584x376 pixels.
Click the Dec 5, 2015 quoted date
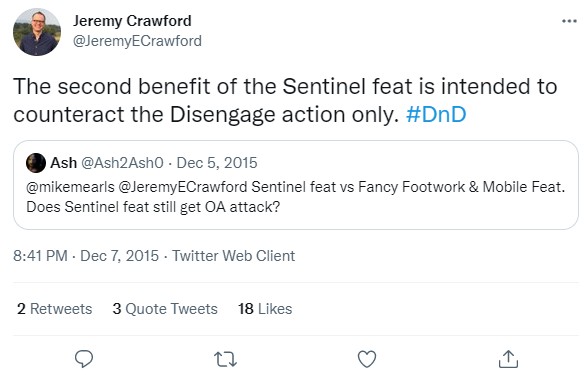[x=217, y=163]
